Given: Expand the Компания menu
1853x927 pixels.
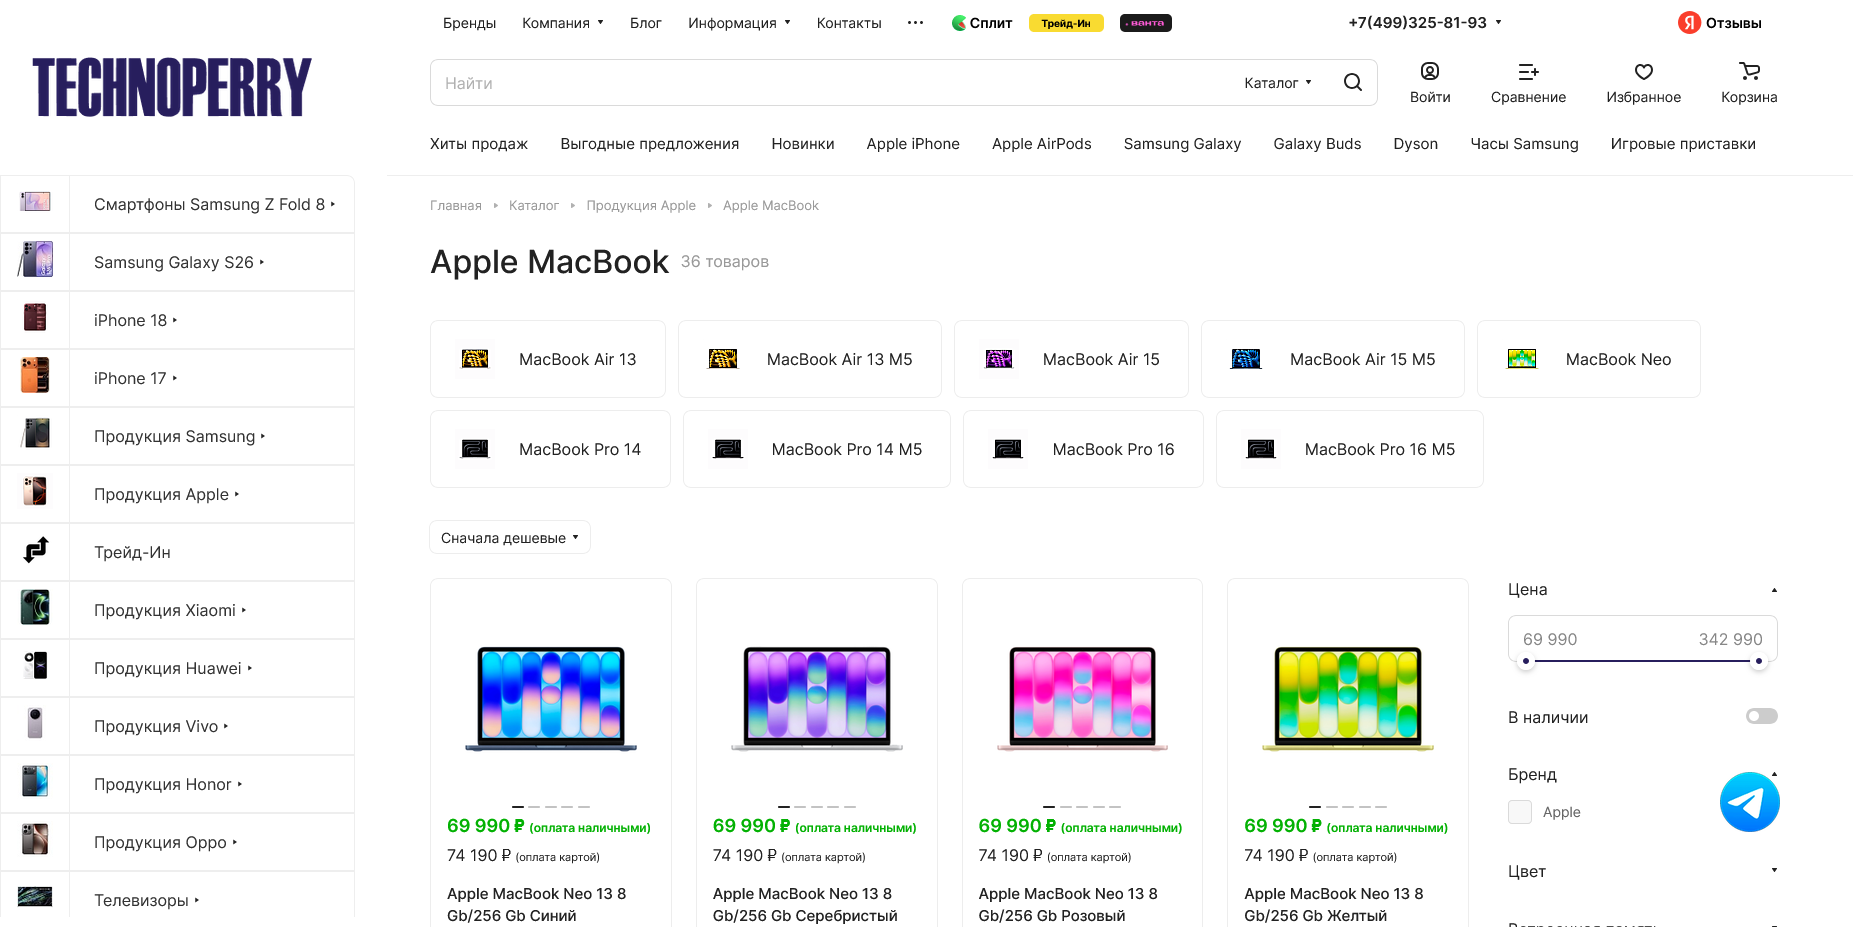Looking at the screenshot, I should (x=563, y=23).
